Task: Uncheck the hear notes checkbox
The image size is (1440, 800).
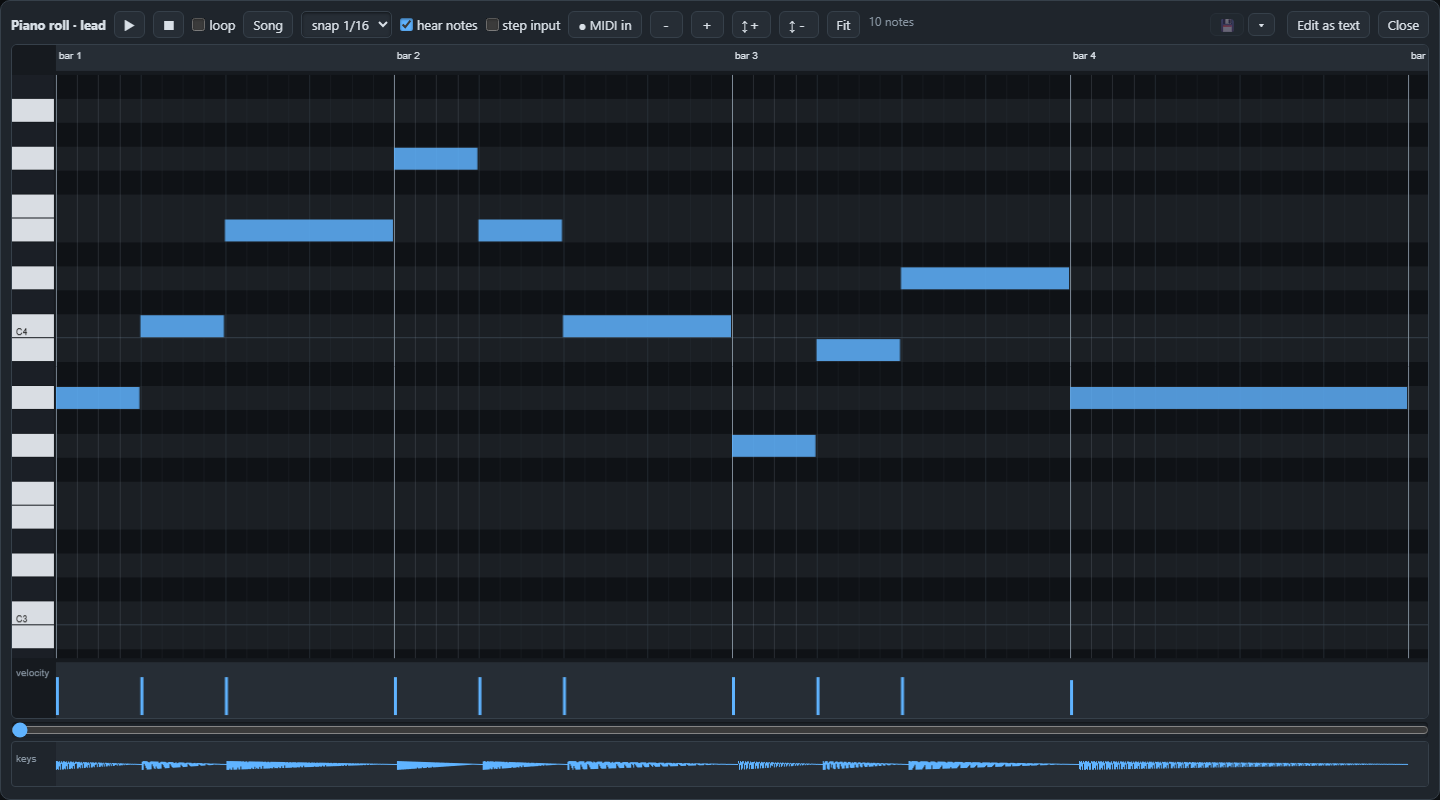Action: point(406,25)
